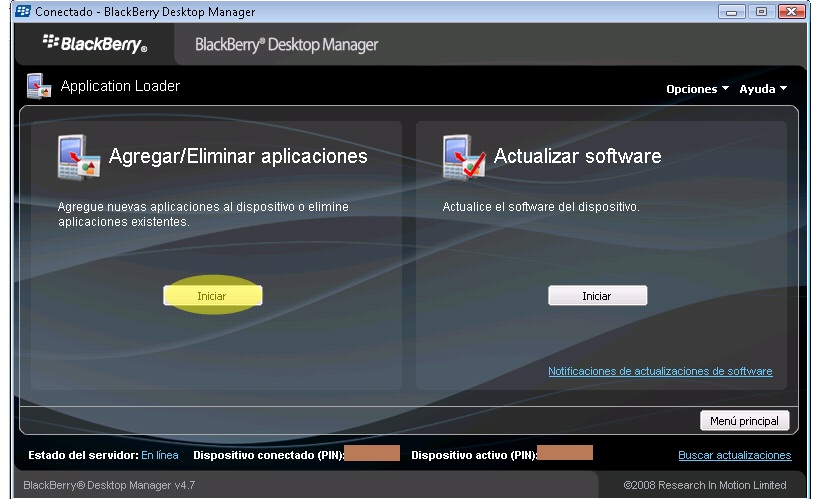Close the BlackBerry Desktop Manager window
The width and height of the screenshot is (819, 499).
coord(791,11)
